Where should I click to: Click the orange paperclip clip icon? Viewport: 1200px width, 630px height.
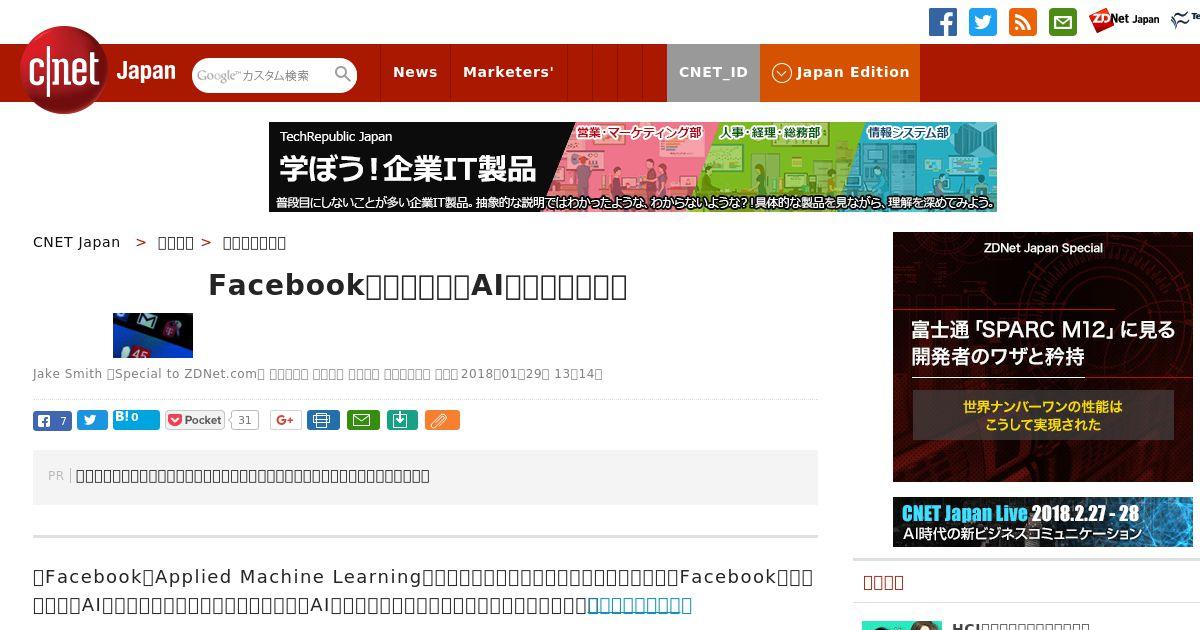pos(442,421)
